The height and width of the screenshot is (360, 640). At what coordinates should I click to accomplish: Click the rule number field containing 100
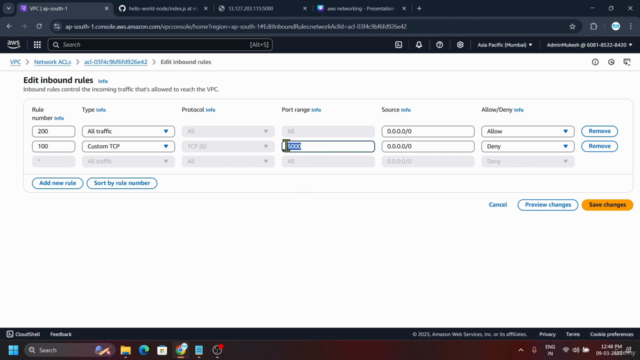(53, 146)
